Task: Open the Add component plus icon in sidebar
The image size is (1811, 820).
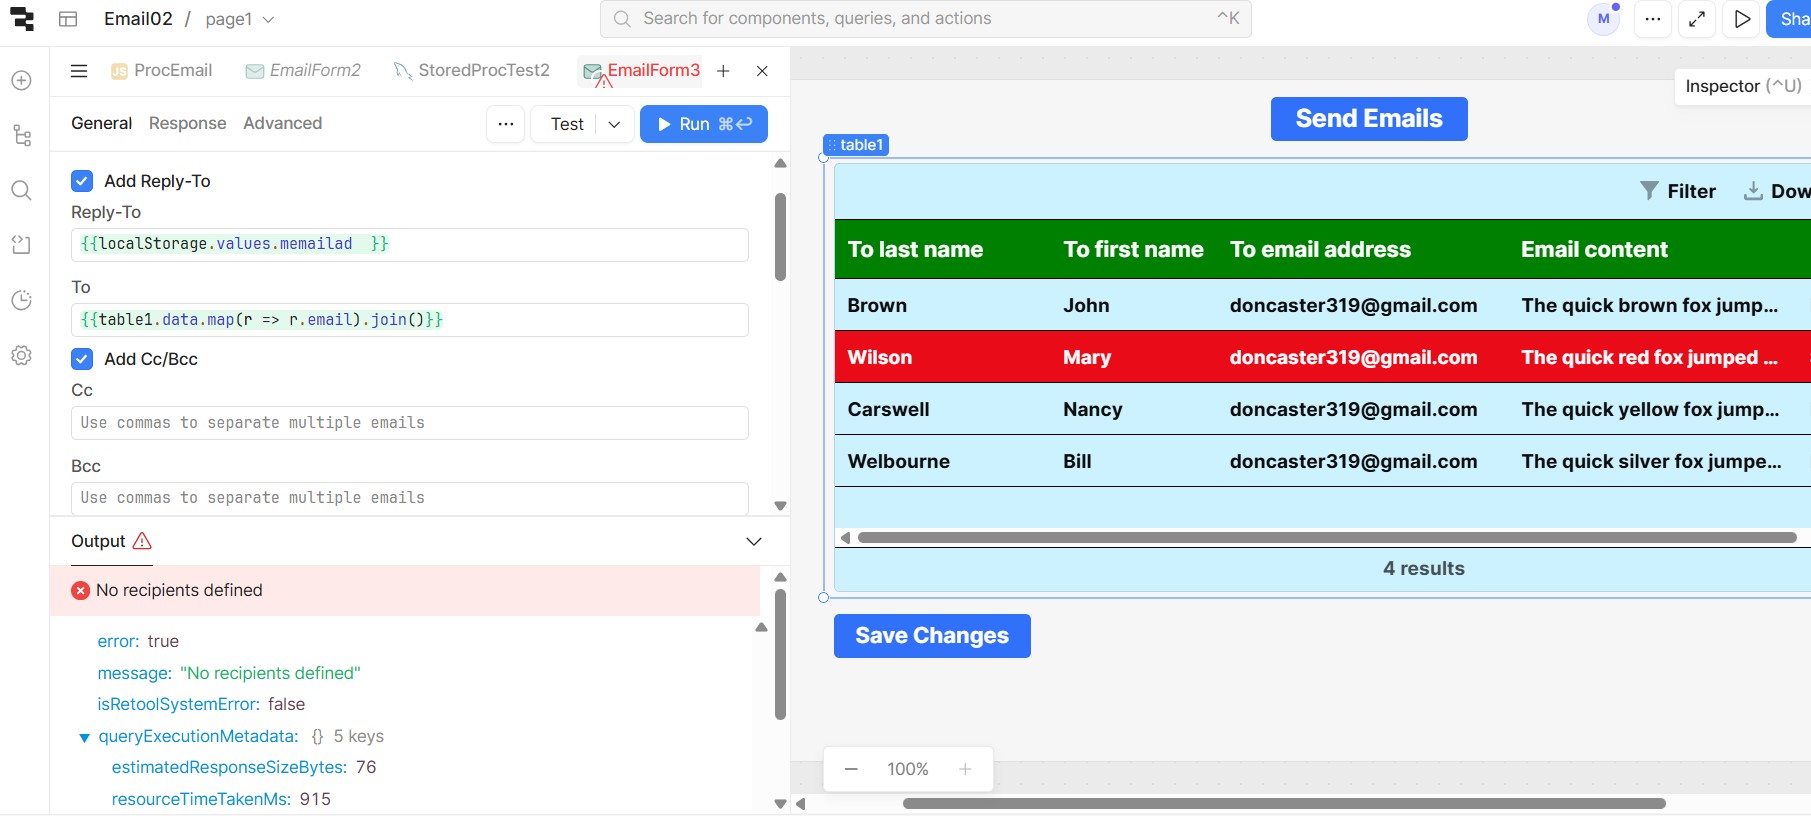Action: tap(21, 81)
